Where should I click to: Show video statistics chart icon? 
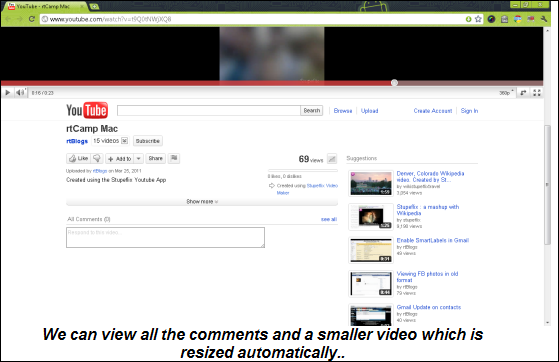tap(332, 159)
